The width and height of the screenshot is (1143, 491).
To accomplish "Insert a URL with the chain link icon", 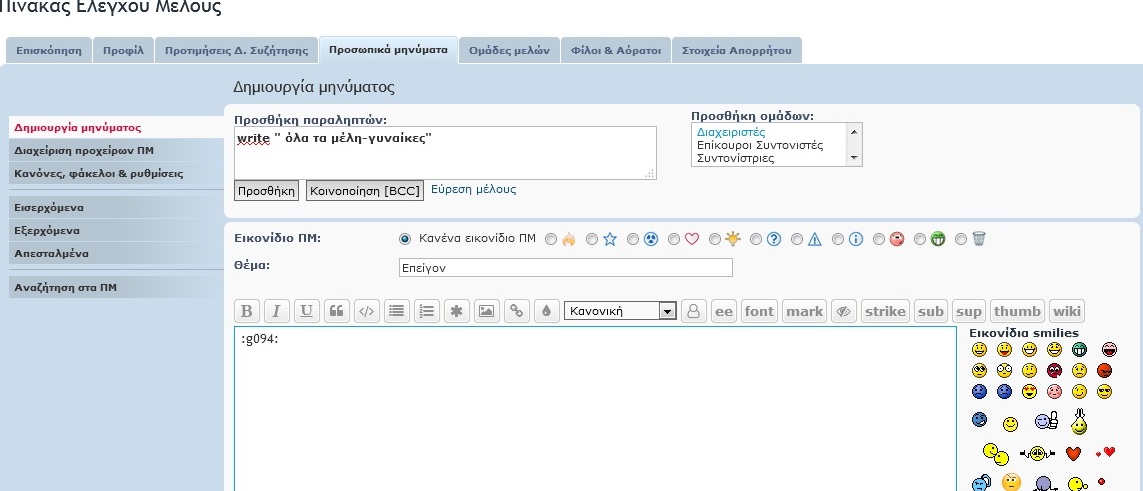I will (x=517, y=311).
